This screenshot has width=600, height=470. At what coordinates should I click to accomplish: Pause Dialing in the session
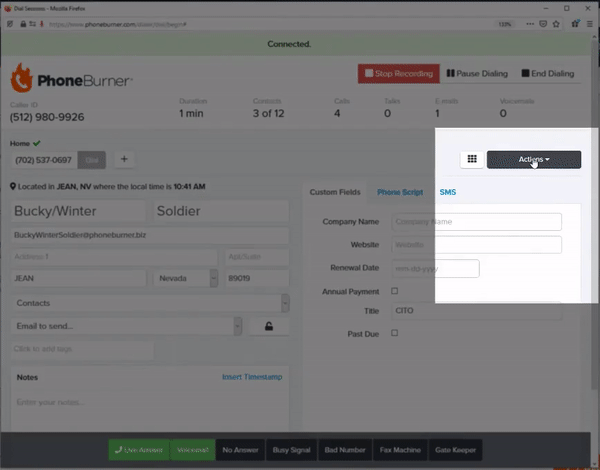pyautogui.click(x=475, y=74)
